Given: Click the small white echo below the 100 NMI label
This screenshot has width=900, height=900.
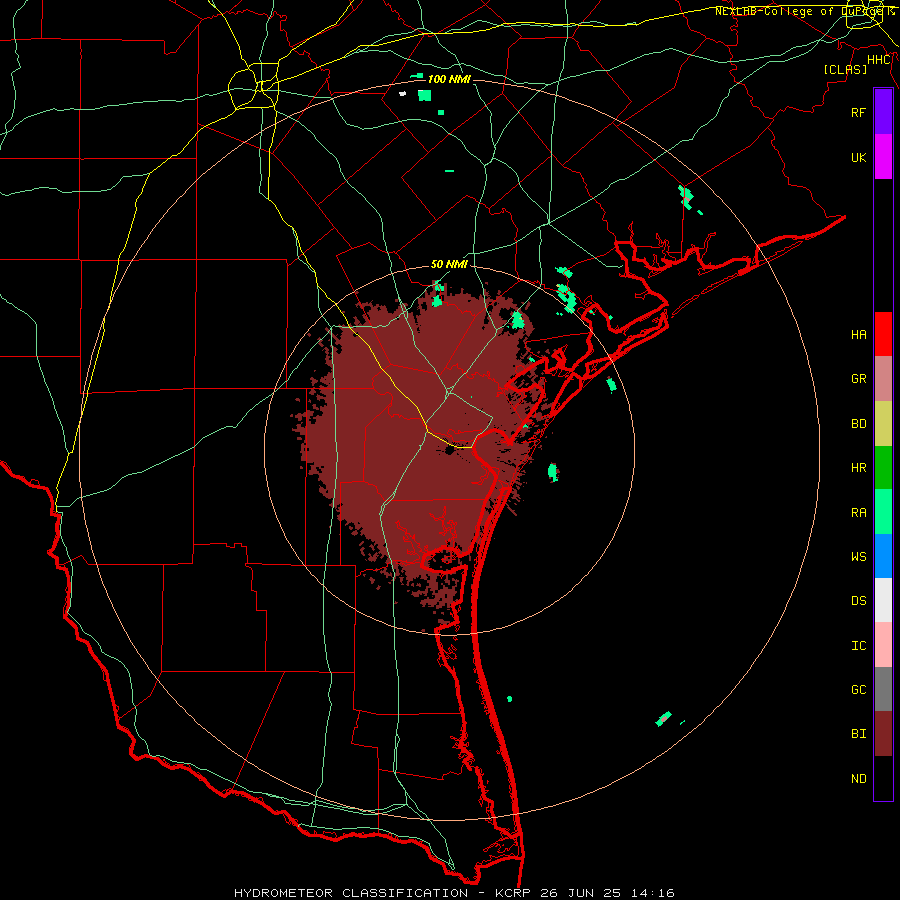Looking at the screenshot, I should click(x=402, y=93).
